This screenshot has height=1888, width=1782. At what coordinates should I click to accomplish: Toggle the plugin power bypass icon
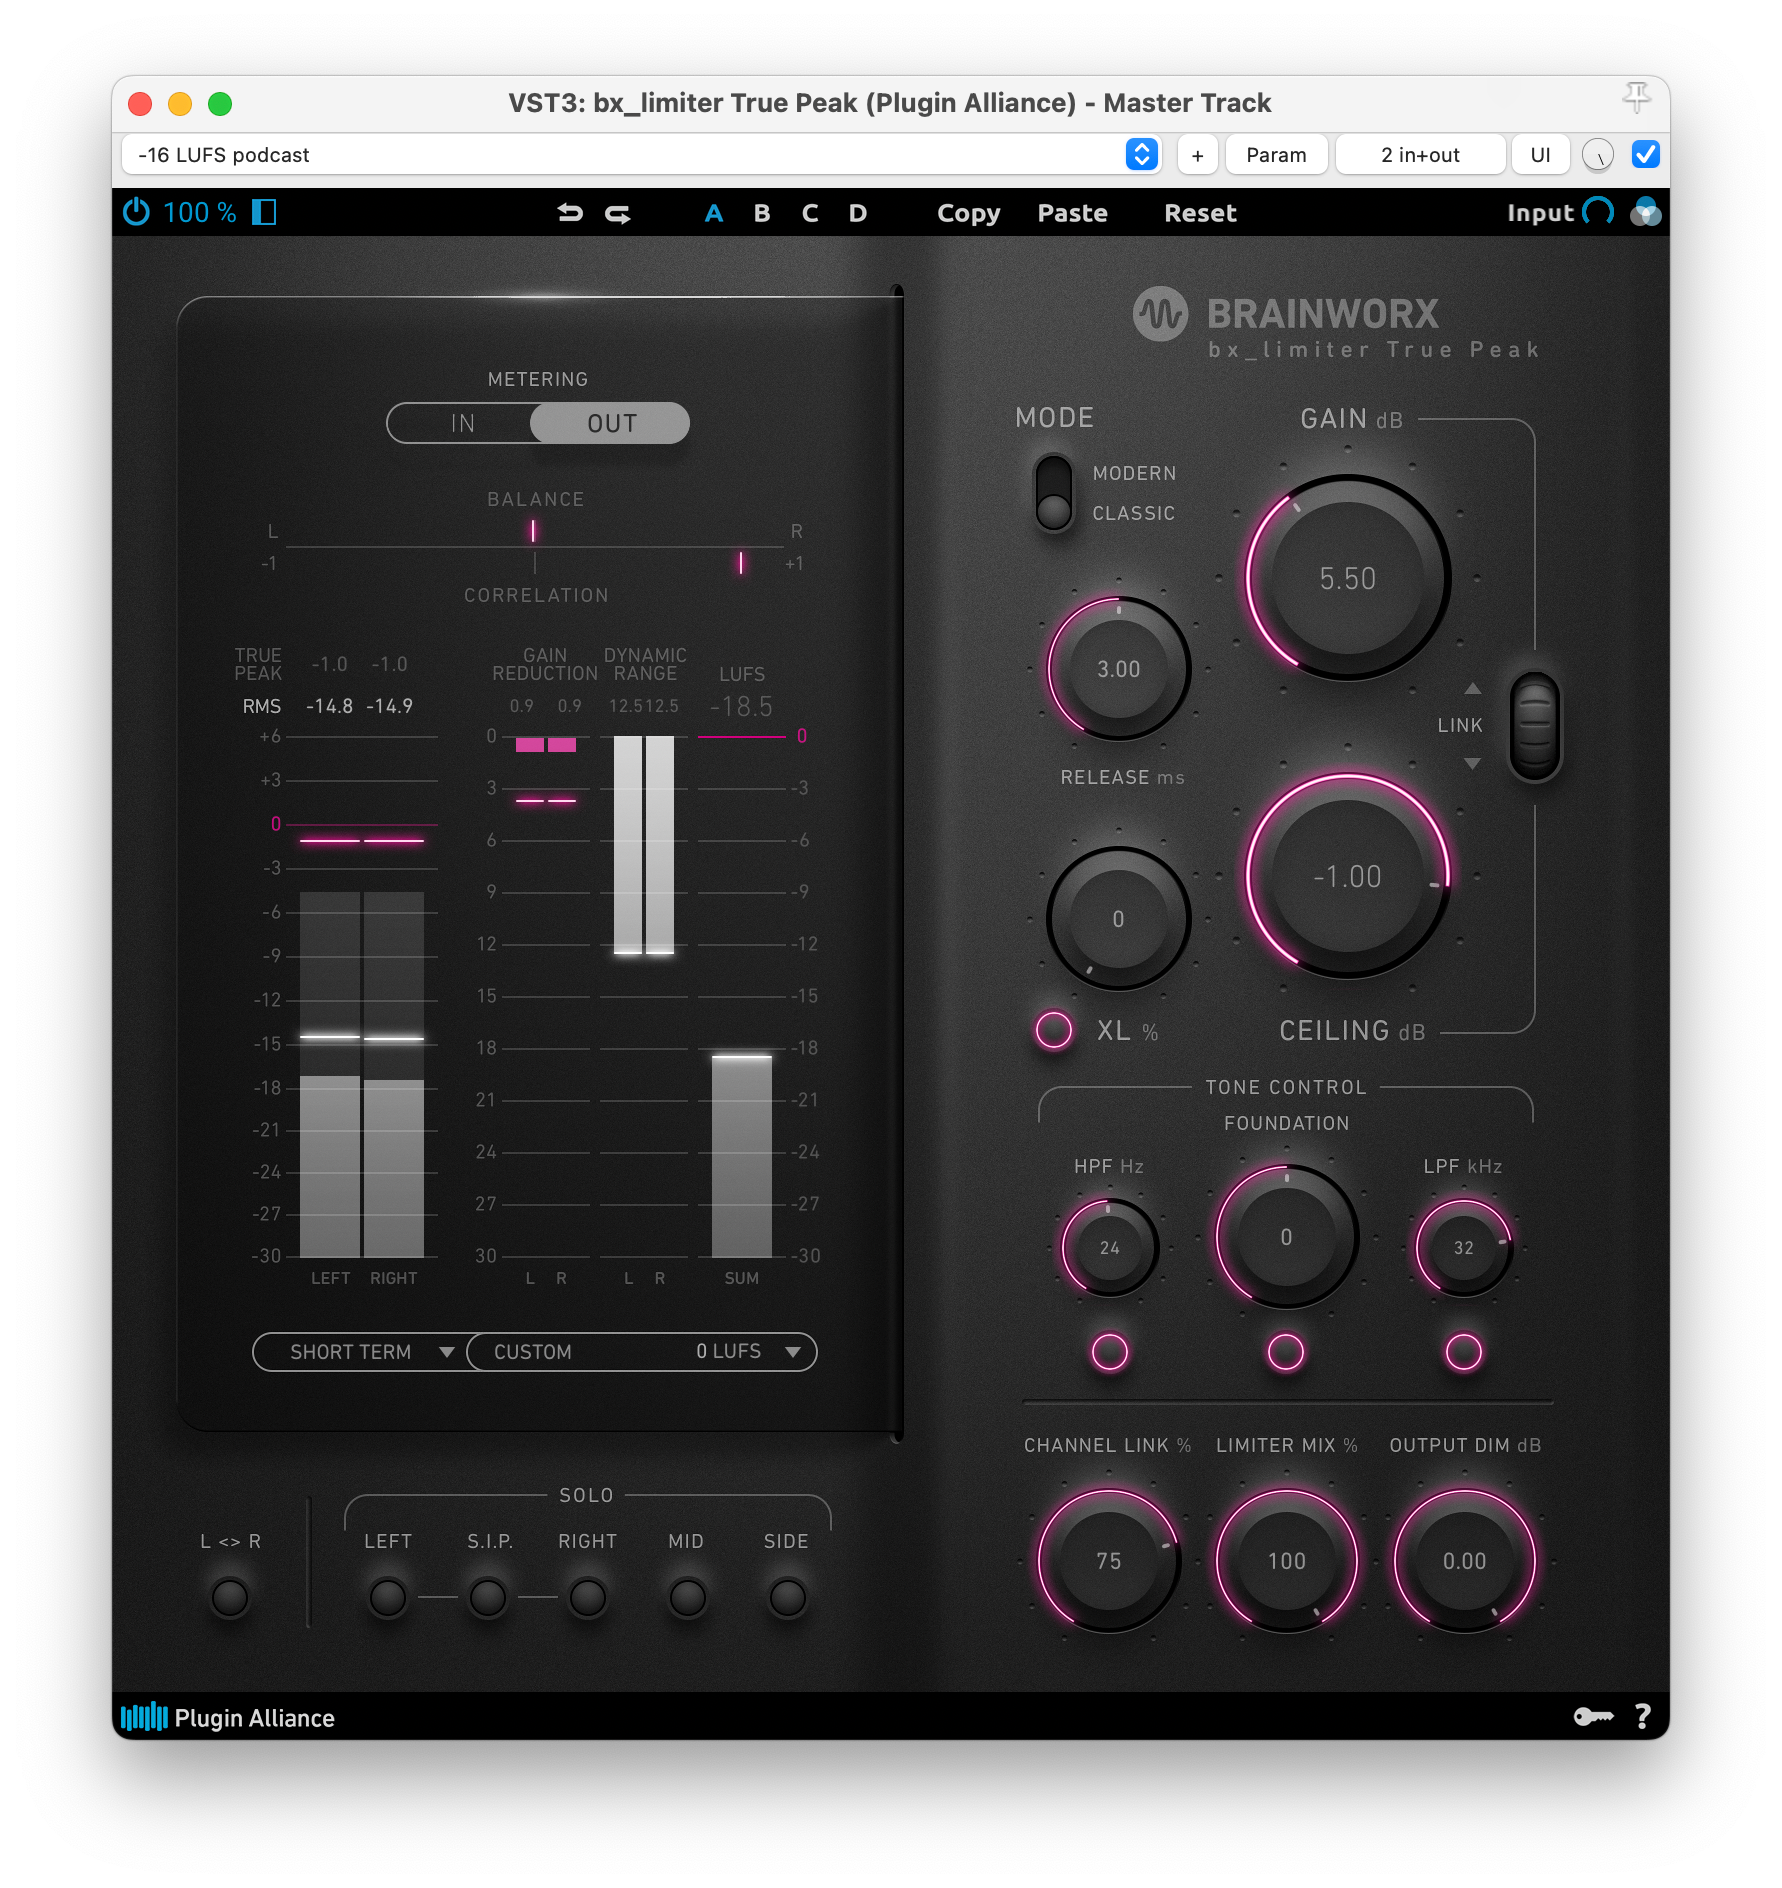click(x=136, y=212)
